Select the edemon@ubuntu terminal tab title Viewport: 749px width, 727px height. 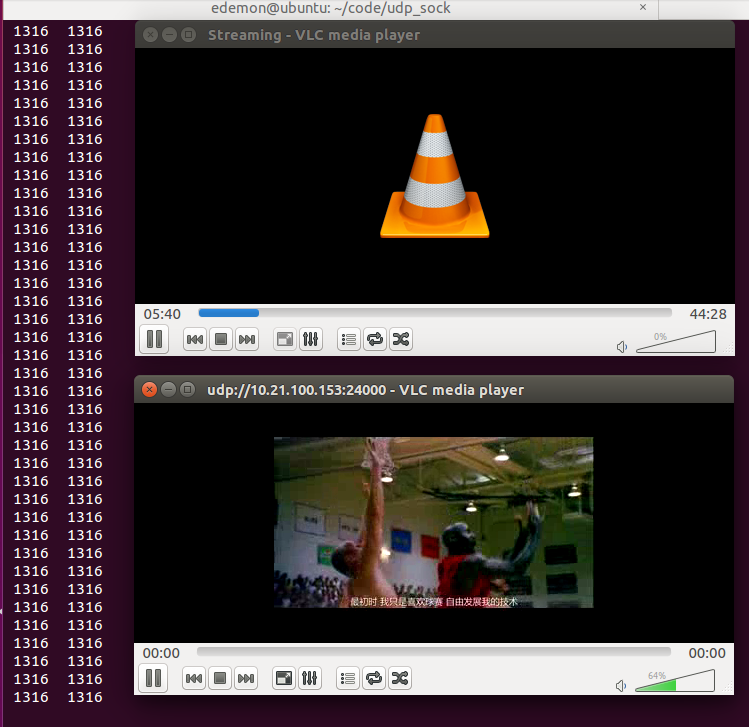(331, 8)
